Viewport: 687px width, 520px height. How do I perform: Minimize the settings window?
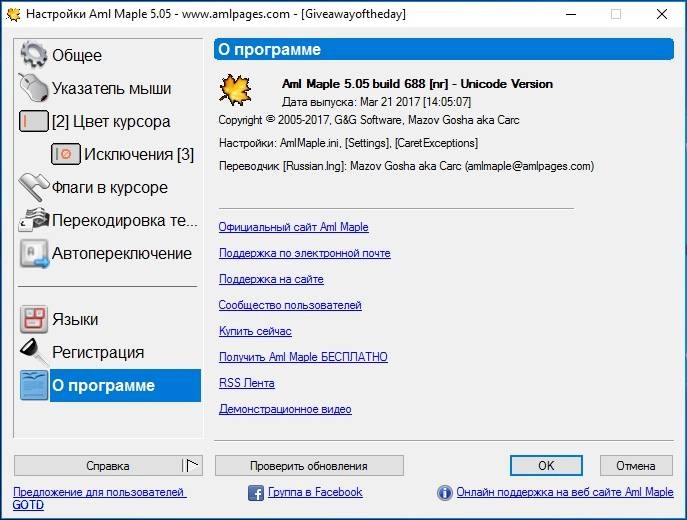[x=570, y=14]
